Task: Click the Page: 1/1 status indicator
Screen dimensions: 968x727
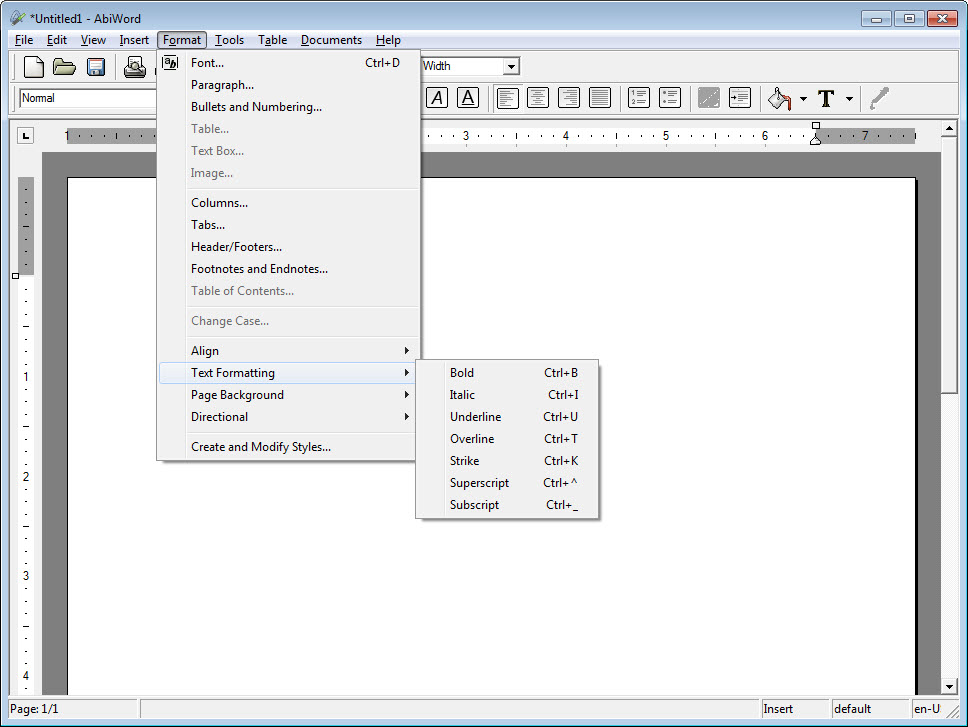Action: click(x=73, y=709)
